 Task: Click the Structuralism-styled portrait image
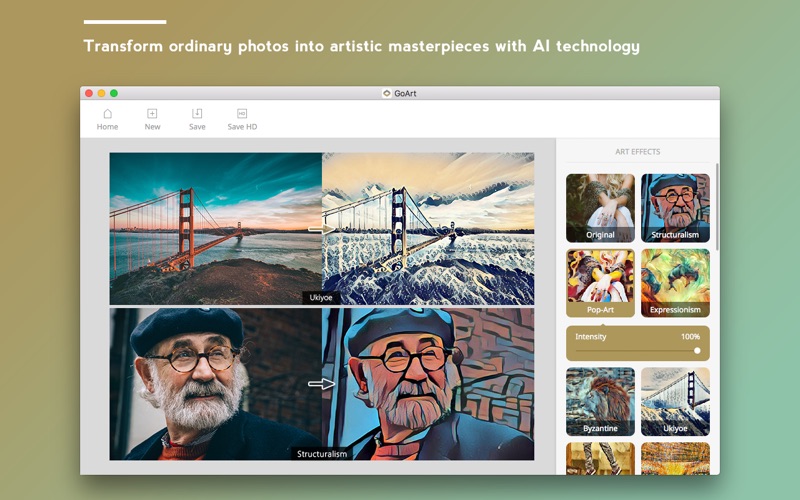(x=428, y=383)
